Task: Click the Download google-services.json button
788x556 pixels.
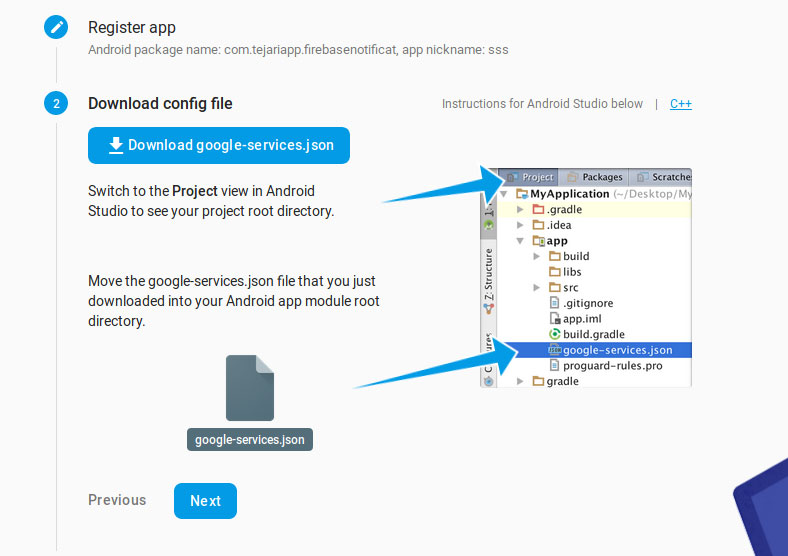Action: coord(219,145)
